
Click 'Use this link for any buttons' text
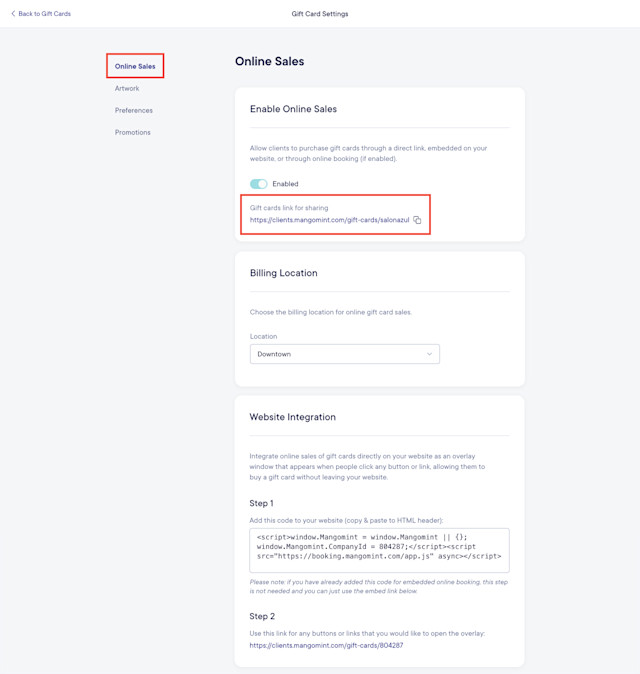pos(367,633)
